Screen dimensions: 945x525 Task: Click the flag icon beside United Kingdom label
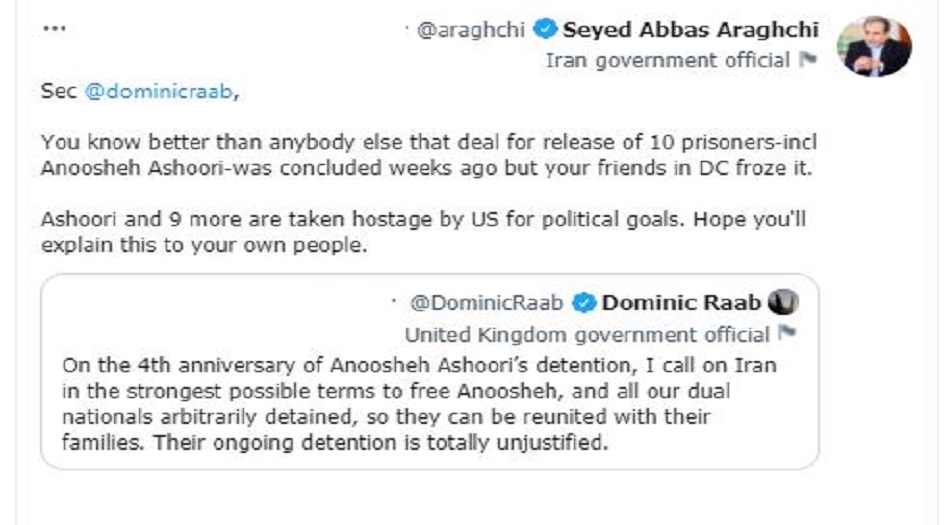[x=787, y=334]
